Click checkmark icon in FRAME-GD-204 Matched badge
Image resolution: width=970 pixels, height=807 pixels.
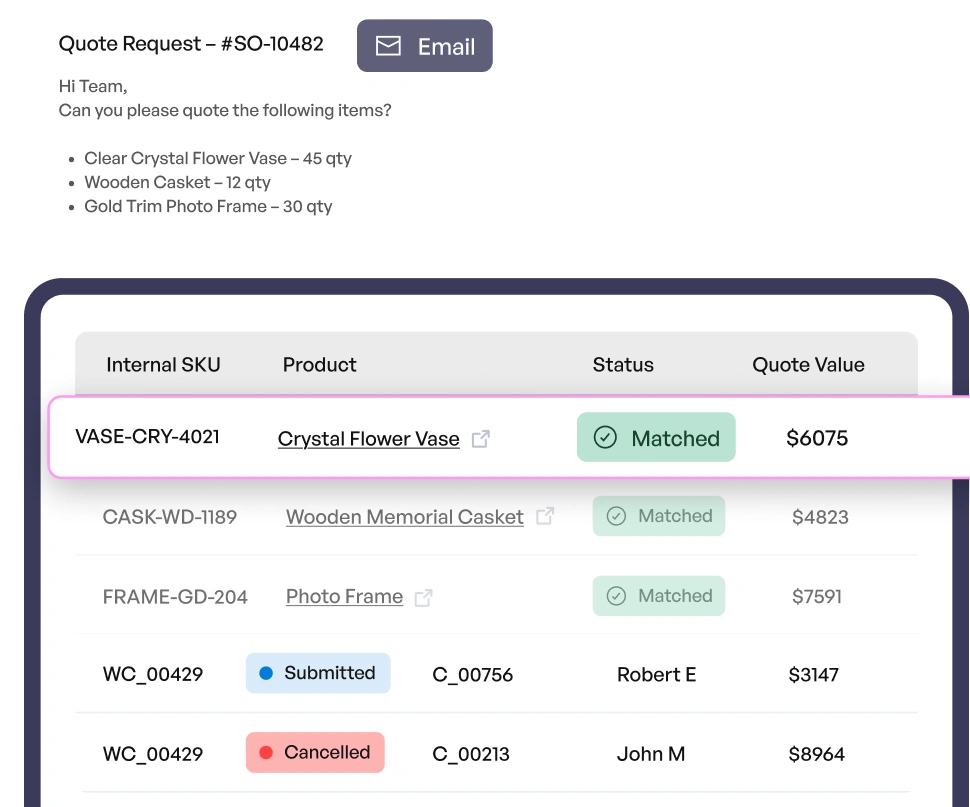[x=617, y=596]
